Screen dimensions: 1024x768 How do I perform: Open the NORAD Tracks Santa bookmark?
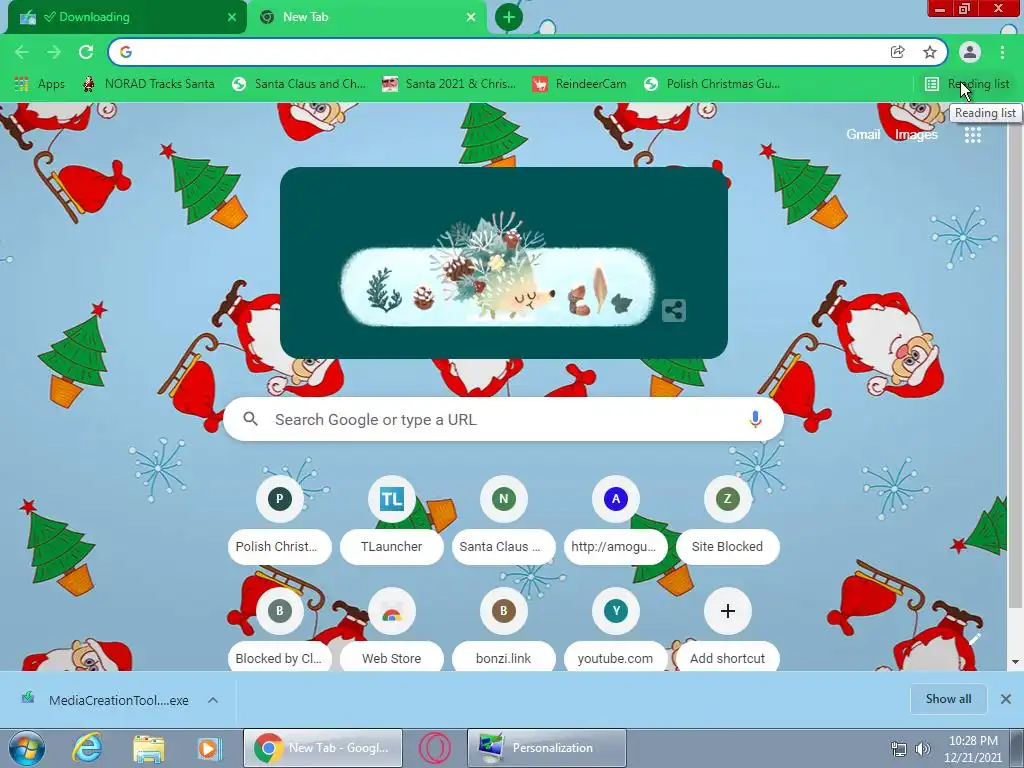point(149,84)
